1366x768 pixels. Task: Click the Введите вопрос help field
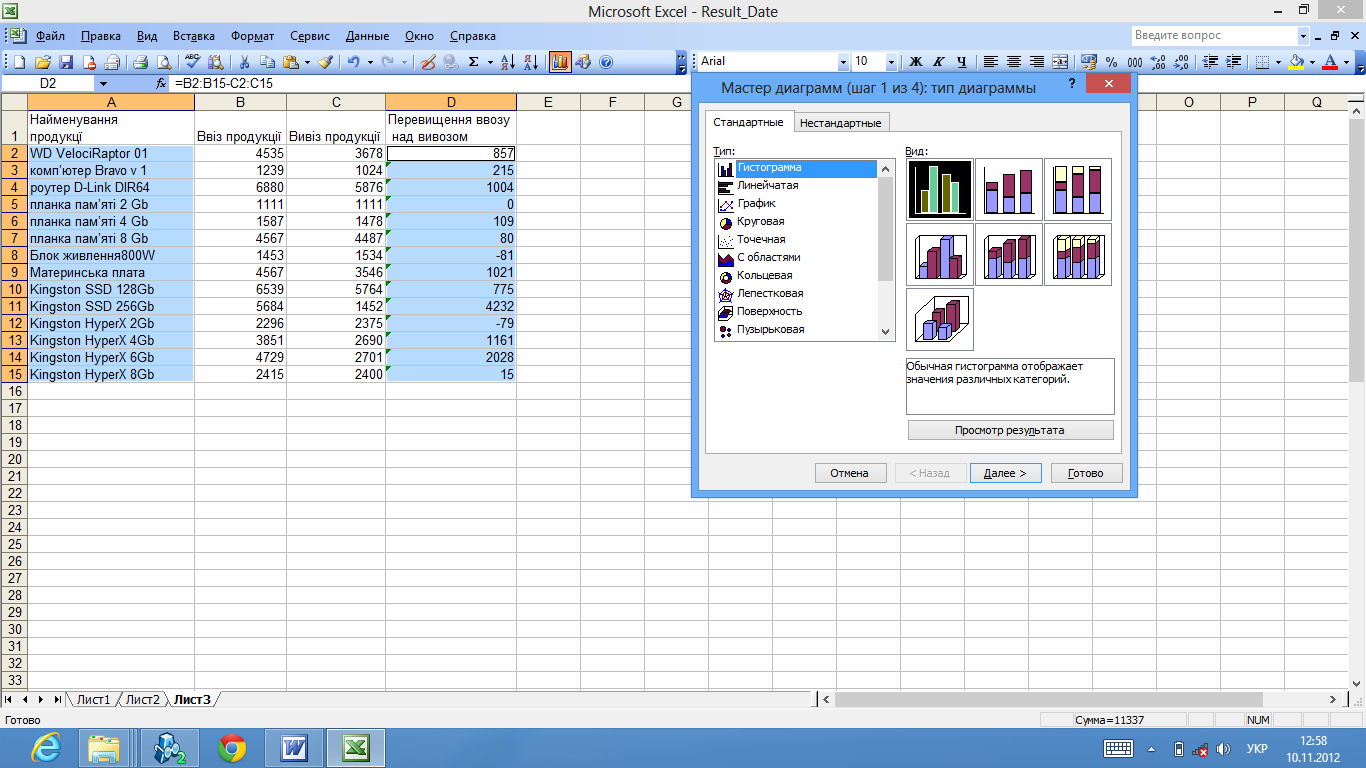click(1214, 36)
